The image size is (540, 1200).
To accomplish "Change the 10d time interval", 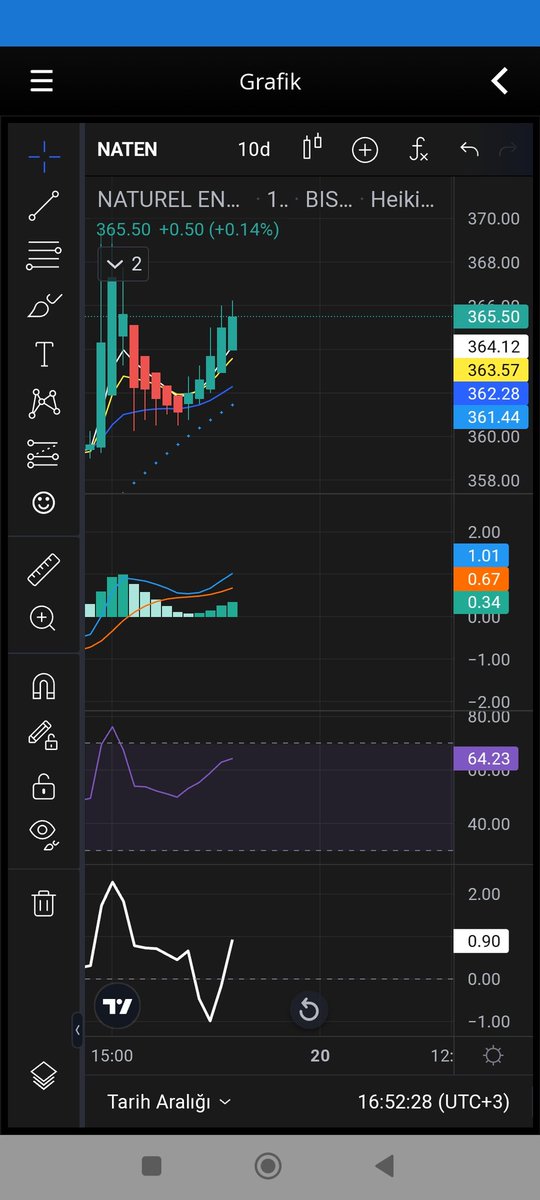I will (254, 150).
